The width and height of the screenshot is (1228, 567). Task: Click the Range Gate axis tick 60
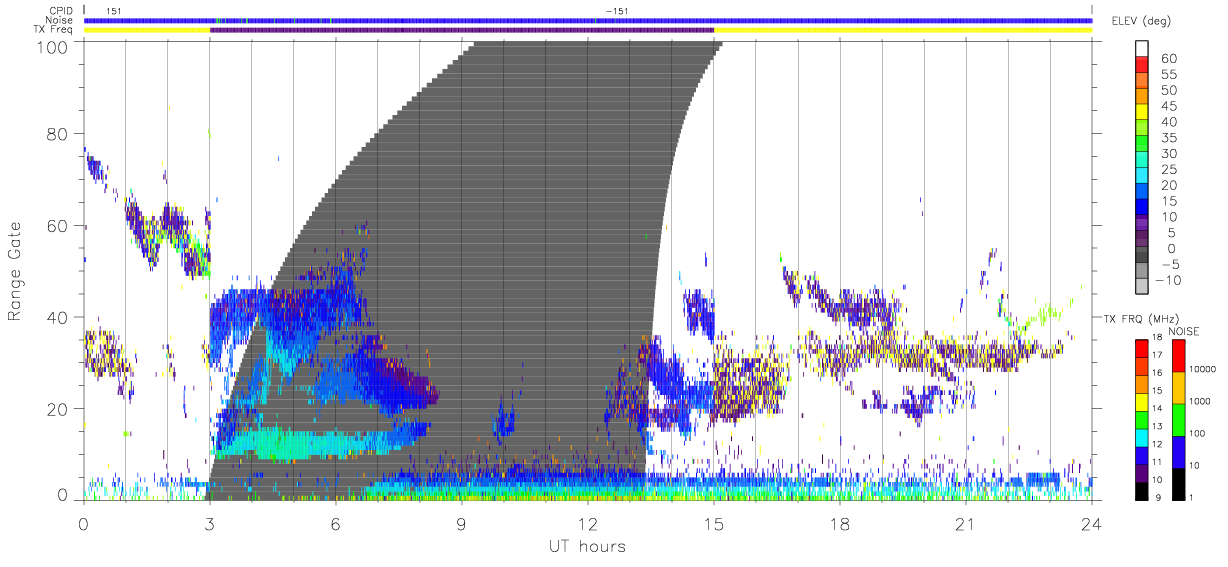[58, 225]
